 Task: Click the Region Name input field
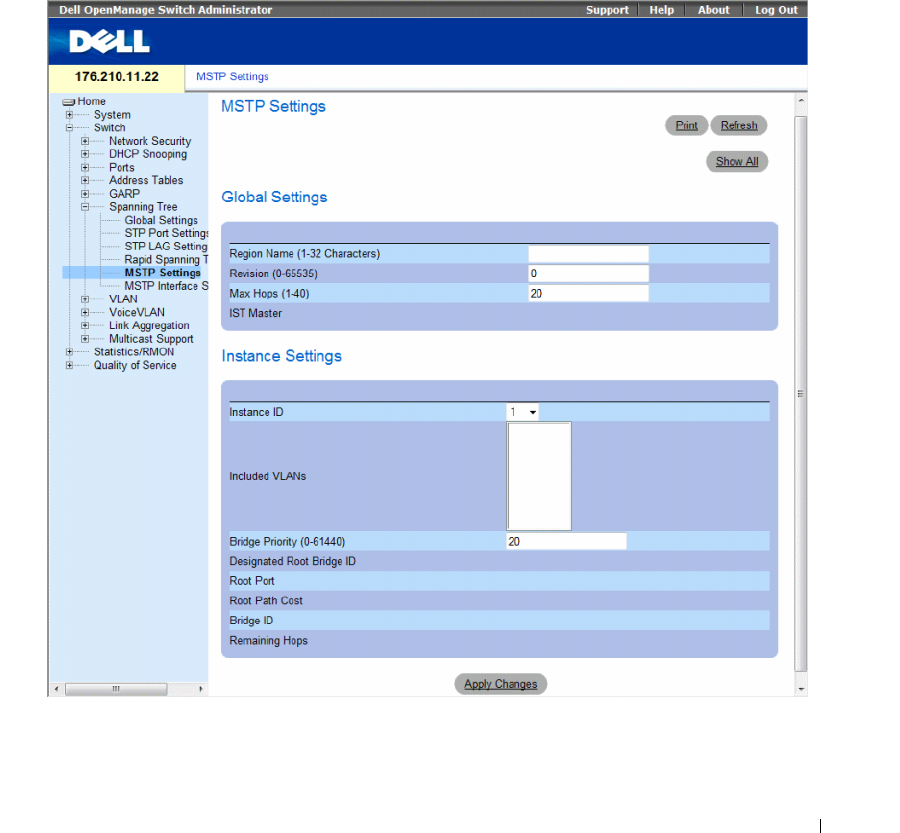[588, 254]
